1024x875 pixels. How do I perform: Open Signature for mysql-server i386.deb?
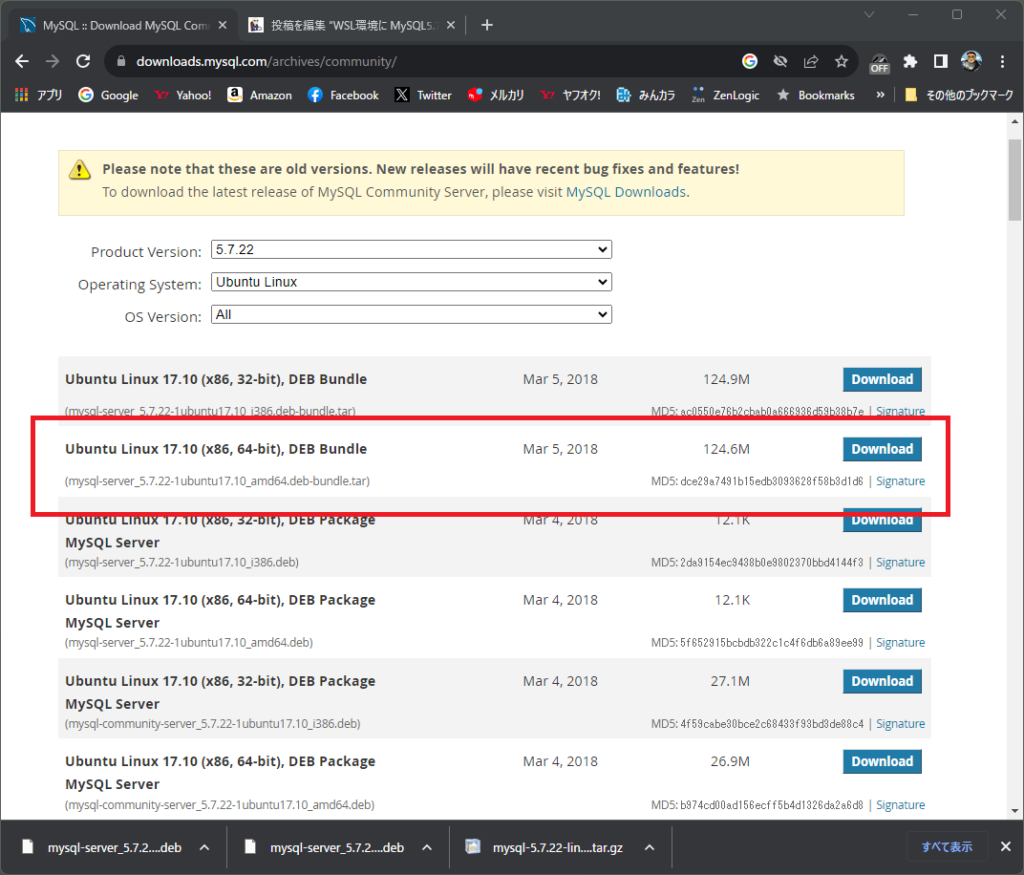(900, 562)
